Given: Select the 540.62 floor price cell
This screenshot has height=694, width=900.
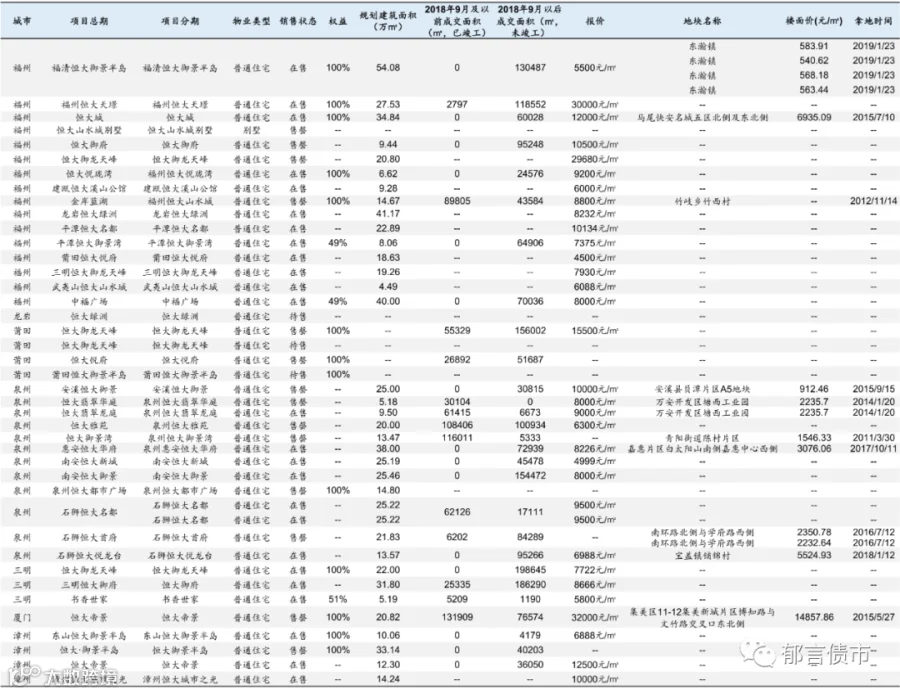Looking at the screenshot, I should [x=814, y=60].
